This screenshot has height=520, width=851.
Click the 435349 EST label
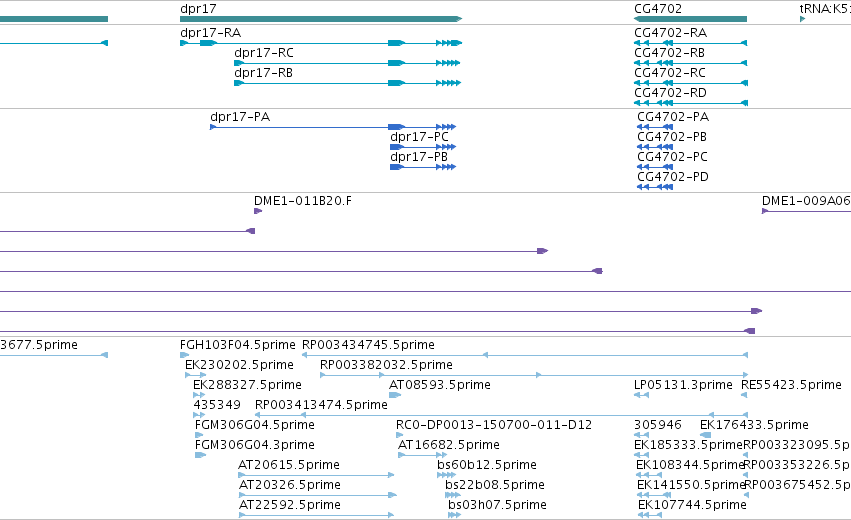[x=217, y=405]
